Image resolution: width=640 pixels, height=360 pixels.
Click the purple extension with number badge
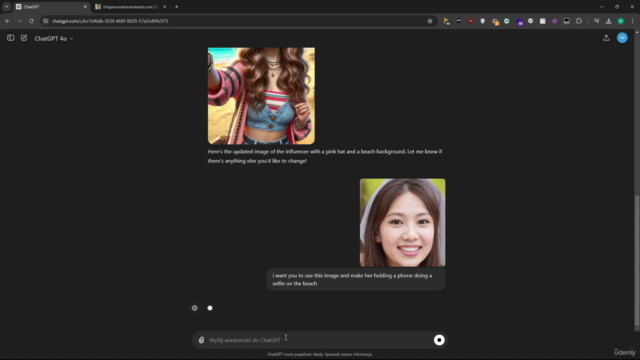pyautogui.click(x=519, y=21)
